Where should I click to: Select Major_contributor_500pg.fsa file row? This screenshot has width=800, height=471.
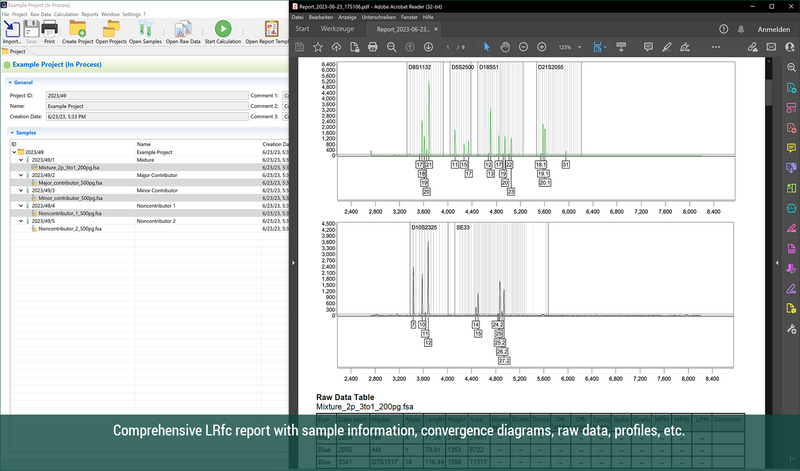tap(149, 183)
